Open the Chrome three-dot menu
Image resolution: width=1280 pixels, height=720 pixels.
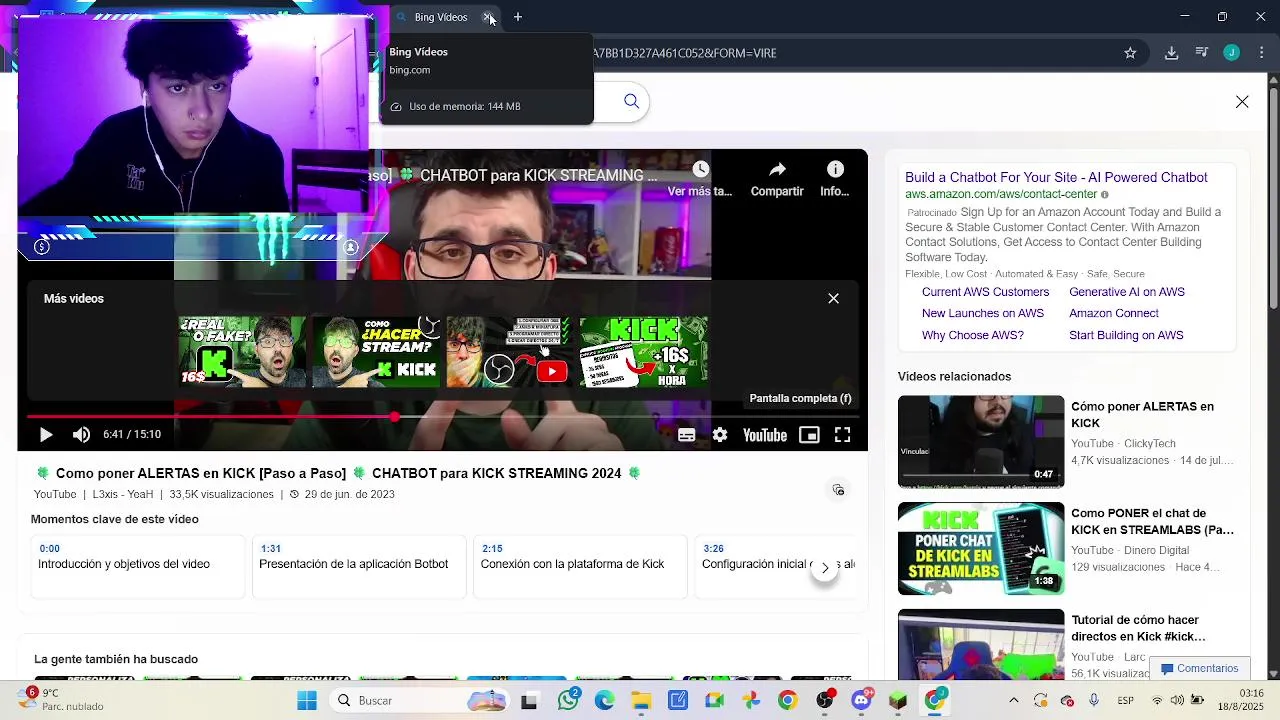1262,53
